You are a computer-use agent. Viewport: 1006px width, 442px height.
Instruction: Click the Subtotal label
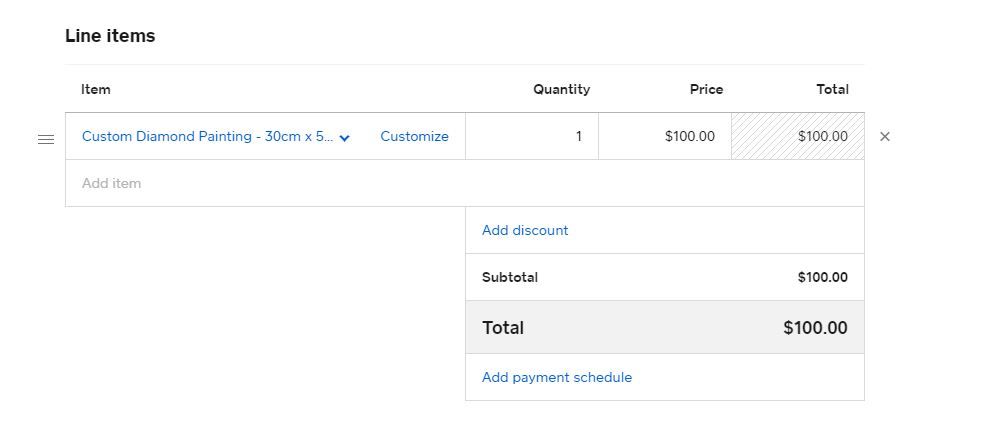coord(510,278)
